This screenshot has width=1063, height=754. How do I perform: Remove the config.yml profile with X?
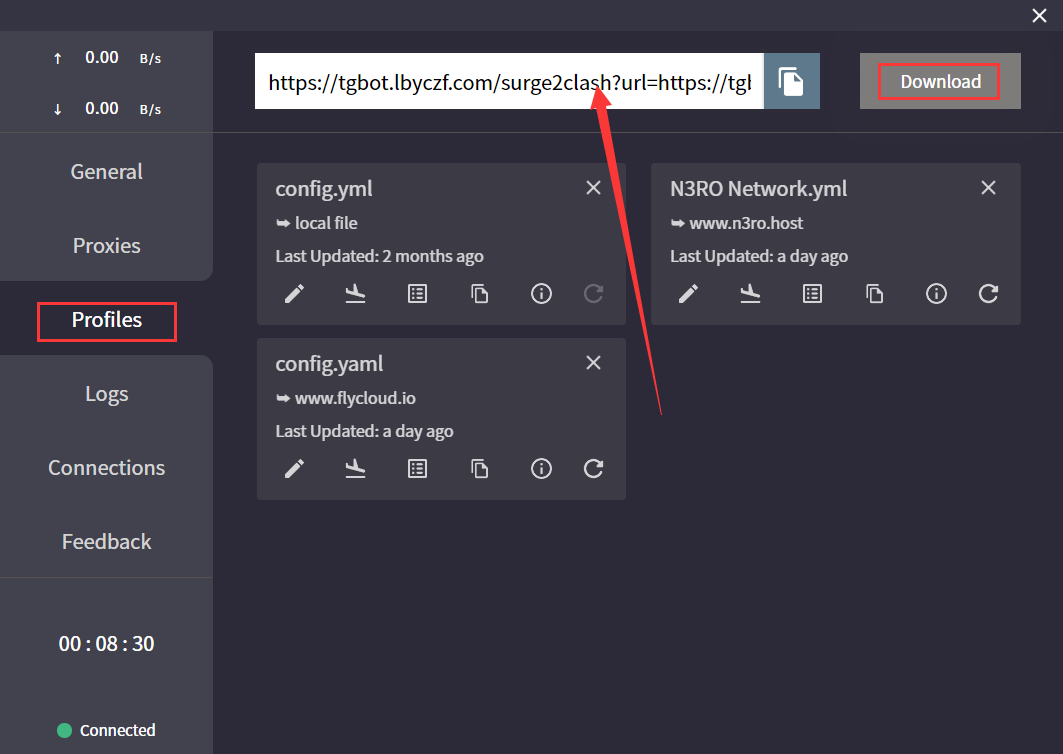[x=593, y=188]
